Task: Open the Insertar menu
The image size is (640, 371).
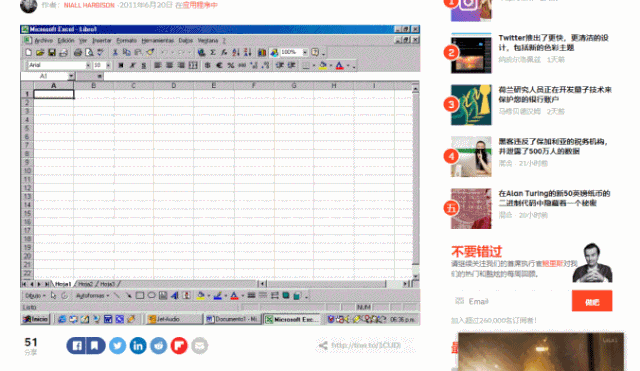Action: [102, 40]
